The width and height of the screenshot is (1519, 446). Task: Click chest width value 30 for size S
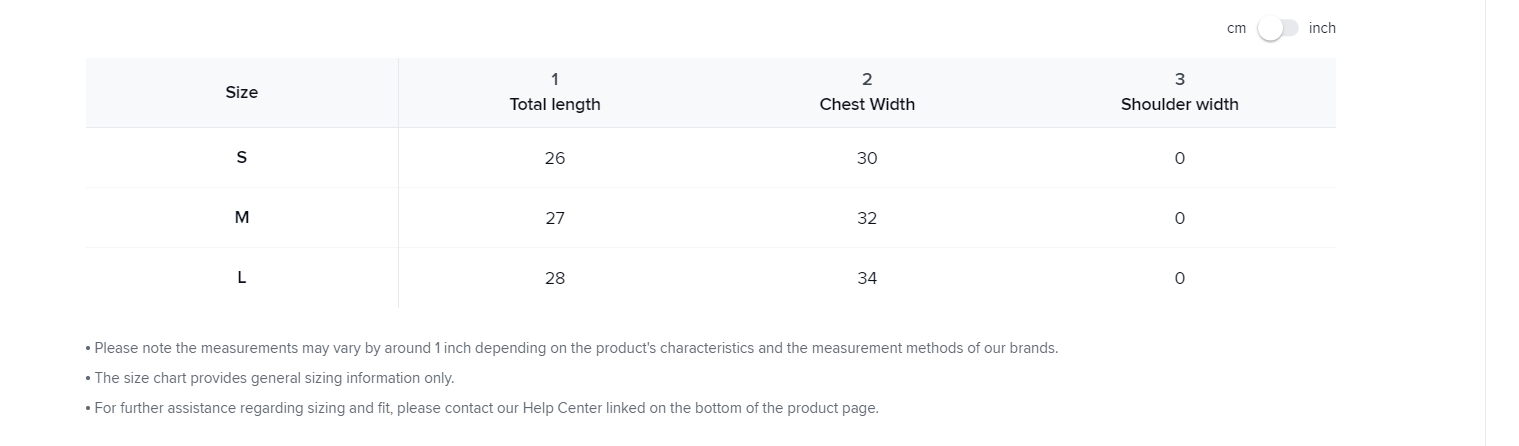867,158
